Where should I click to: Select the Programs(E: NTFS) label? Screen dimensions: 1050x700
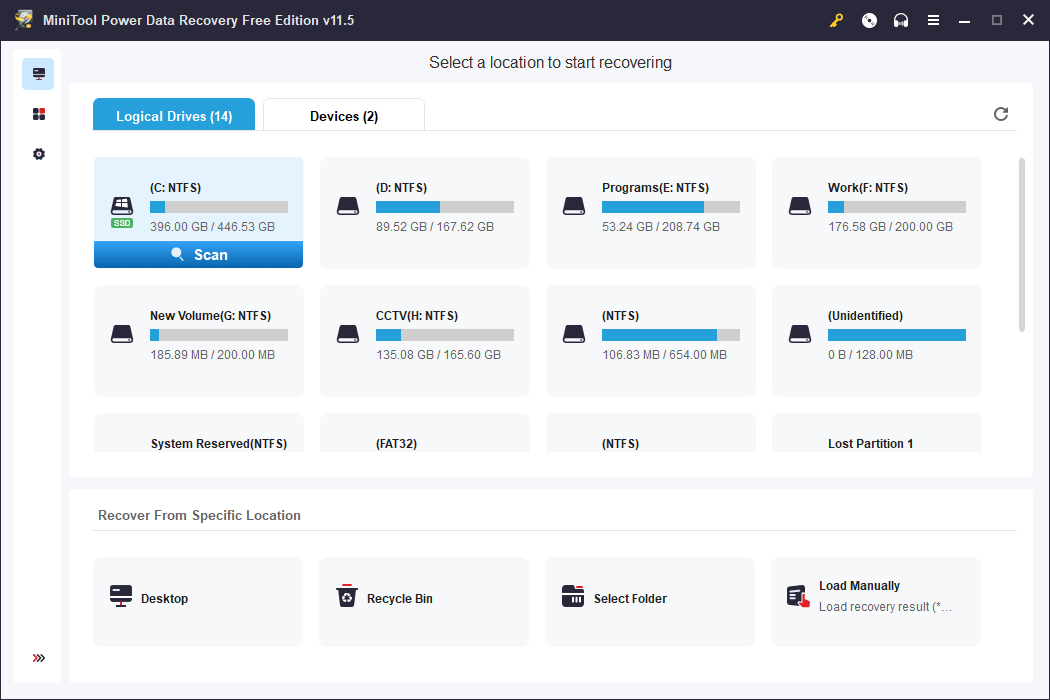coord(655,188)
